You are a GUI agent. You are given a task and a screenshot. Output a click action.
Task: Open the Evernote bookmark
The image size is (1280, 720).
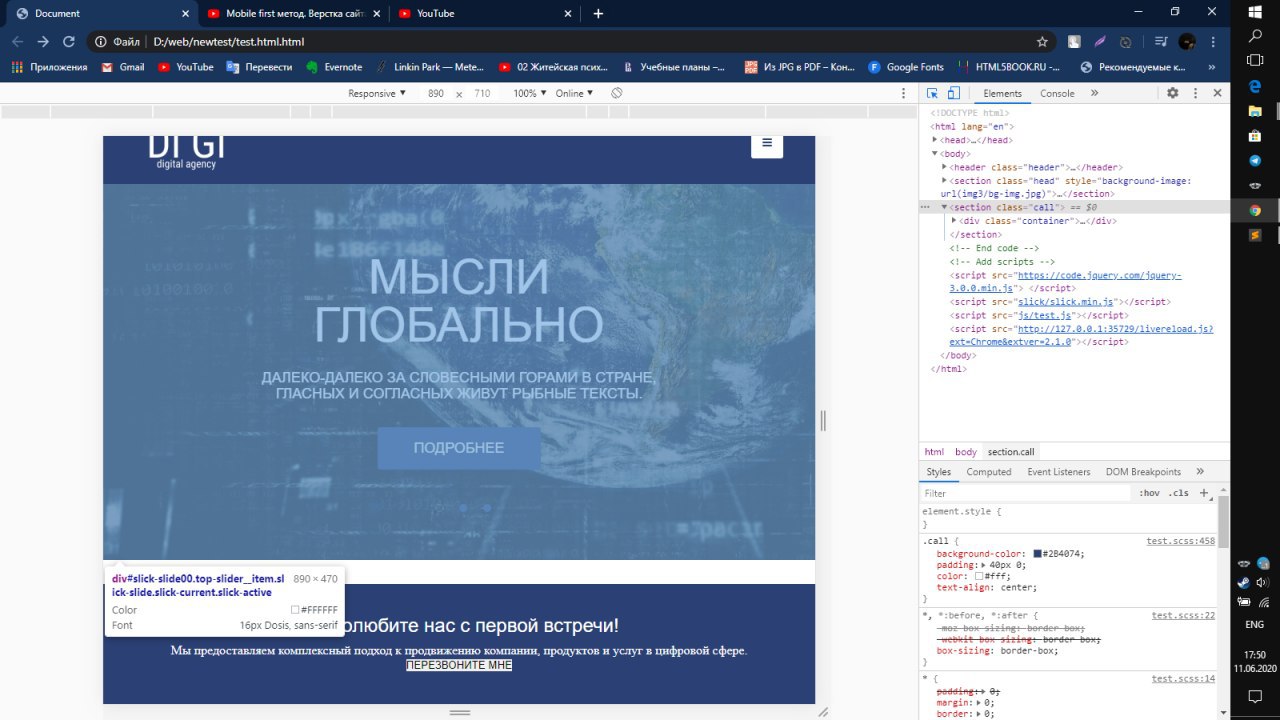pyautogui.click(x=334, y=67)
